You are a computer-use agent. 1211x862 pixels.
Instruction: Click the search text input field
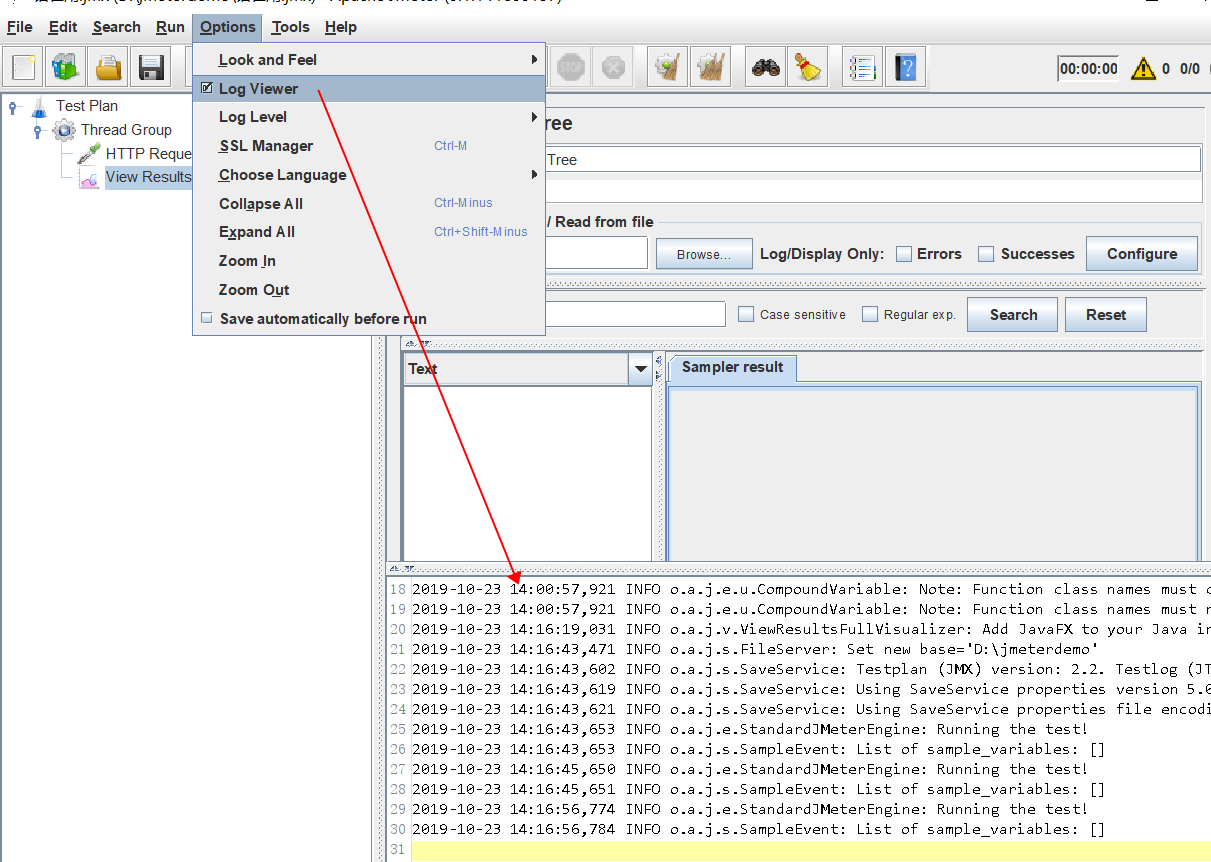click(634, 314)
